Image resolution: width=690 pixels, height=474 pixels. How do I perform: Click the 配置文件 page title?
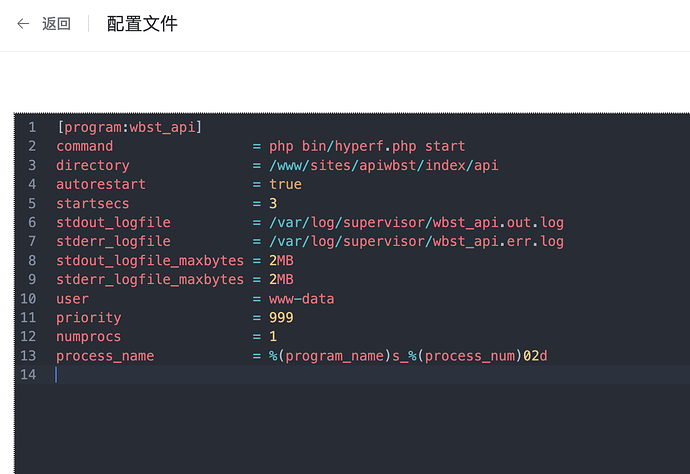click(142, 24)
